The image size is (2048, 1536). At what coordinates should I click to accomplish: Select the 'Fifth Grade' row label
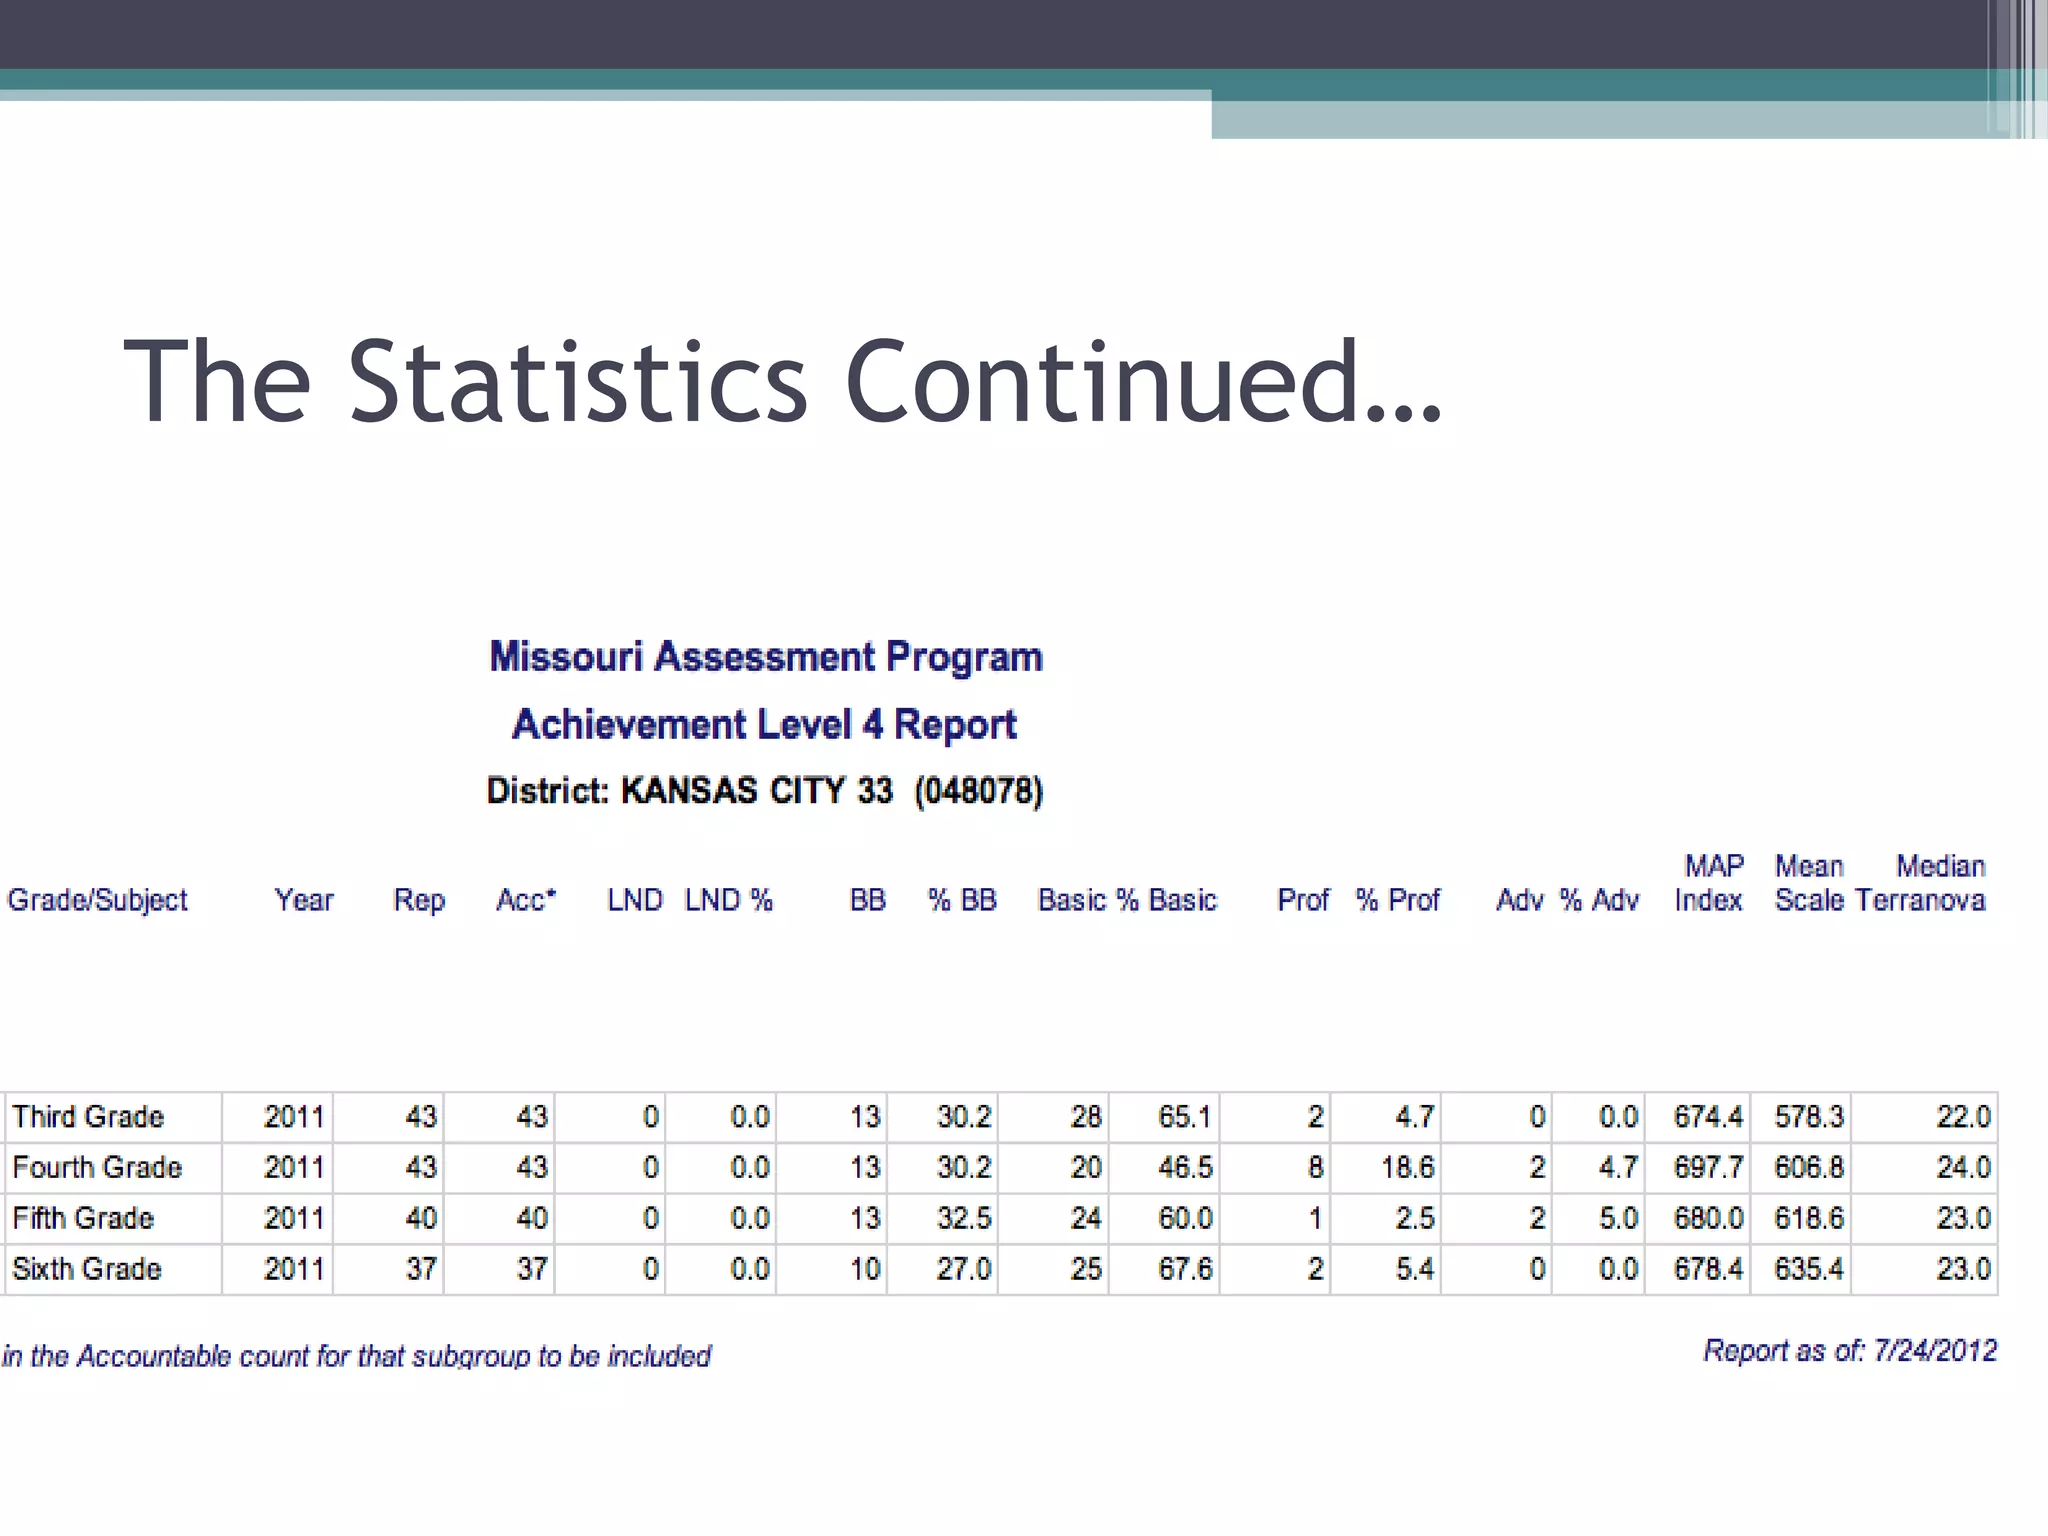[83, 1219]
